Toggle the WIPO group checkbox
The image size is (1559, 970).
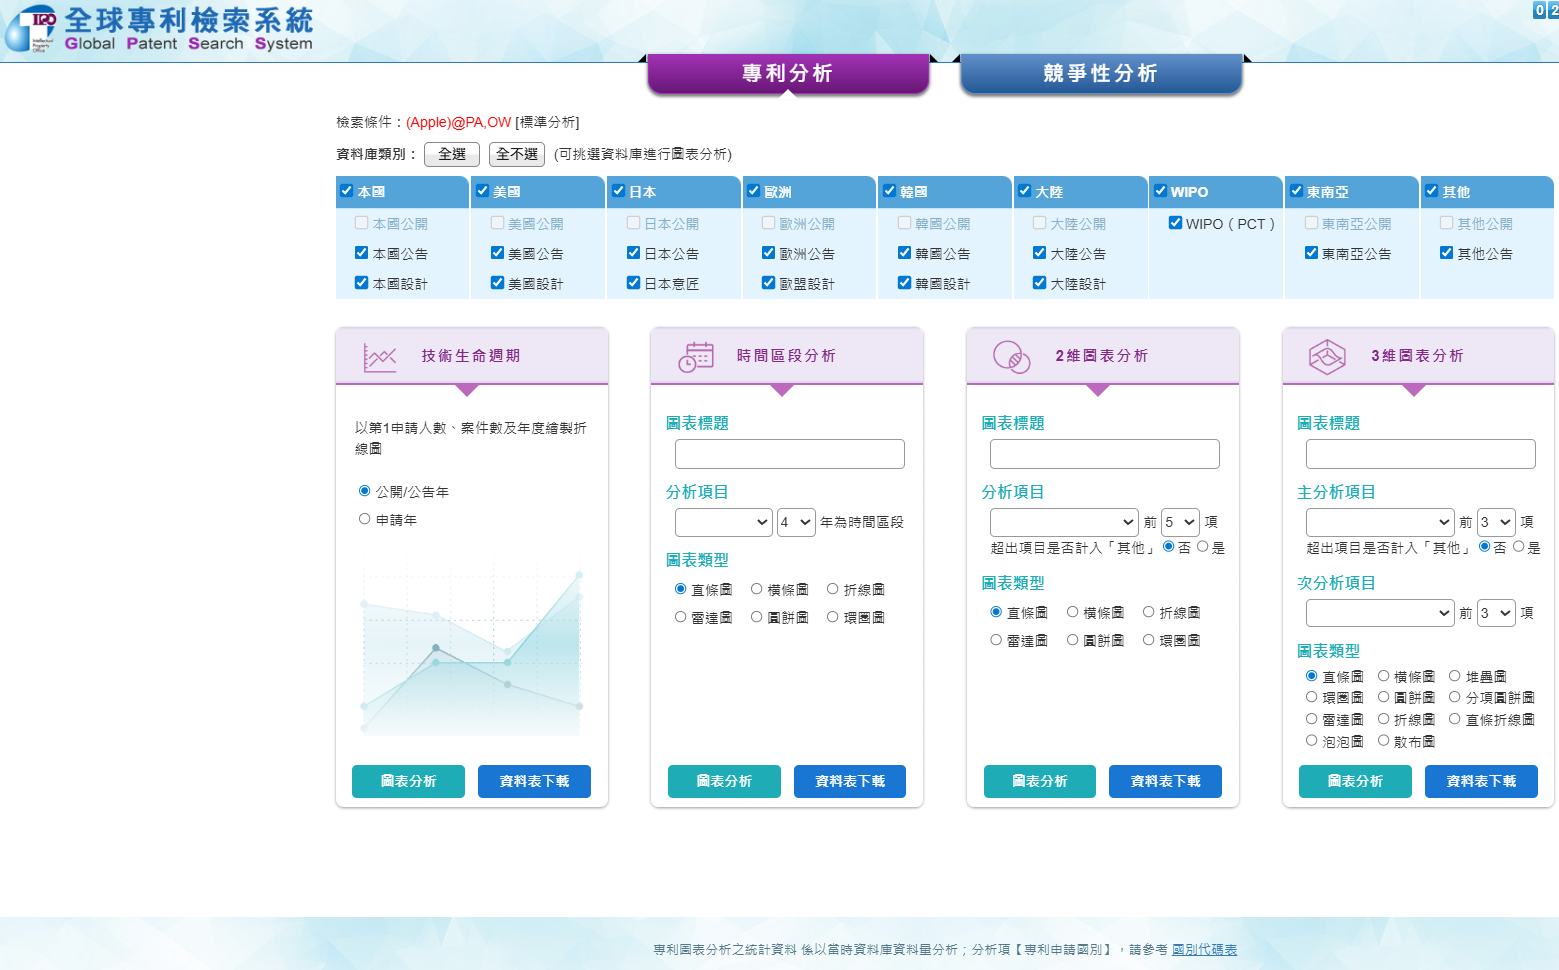(1161, 191)
